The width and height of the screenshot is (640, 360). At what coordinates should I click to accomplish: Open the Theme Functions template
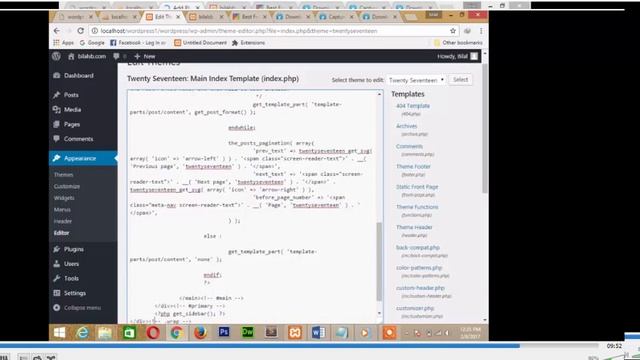tap(417, 207)
